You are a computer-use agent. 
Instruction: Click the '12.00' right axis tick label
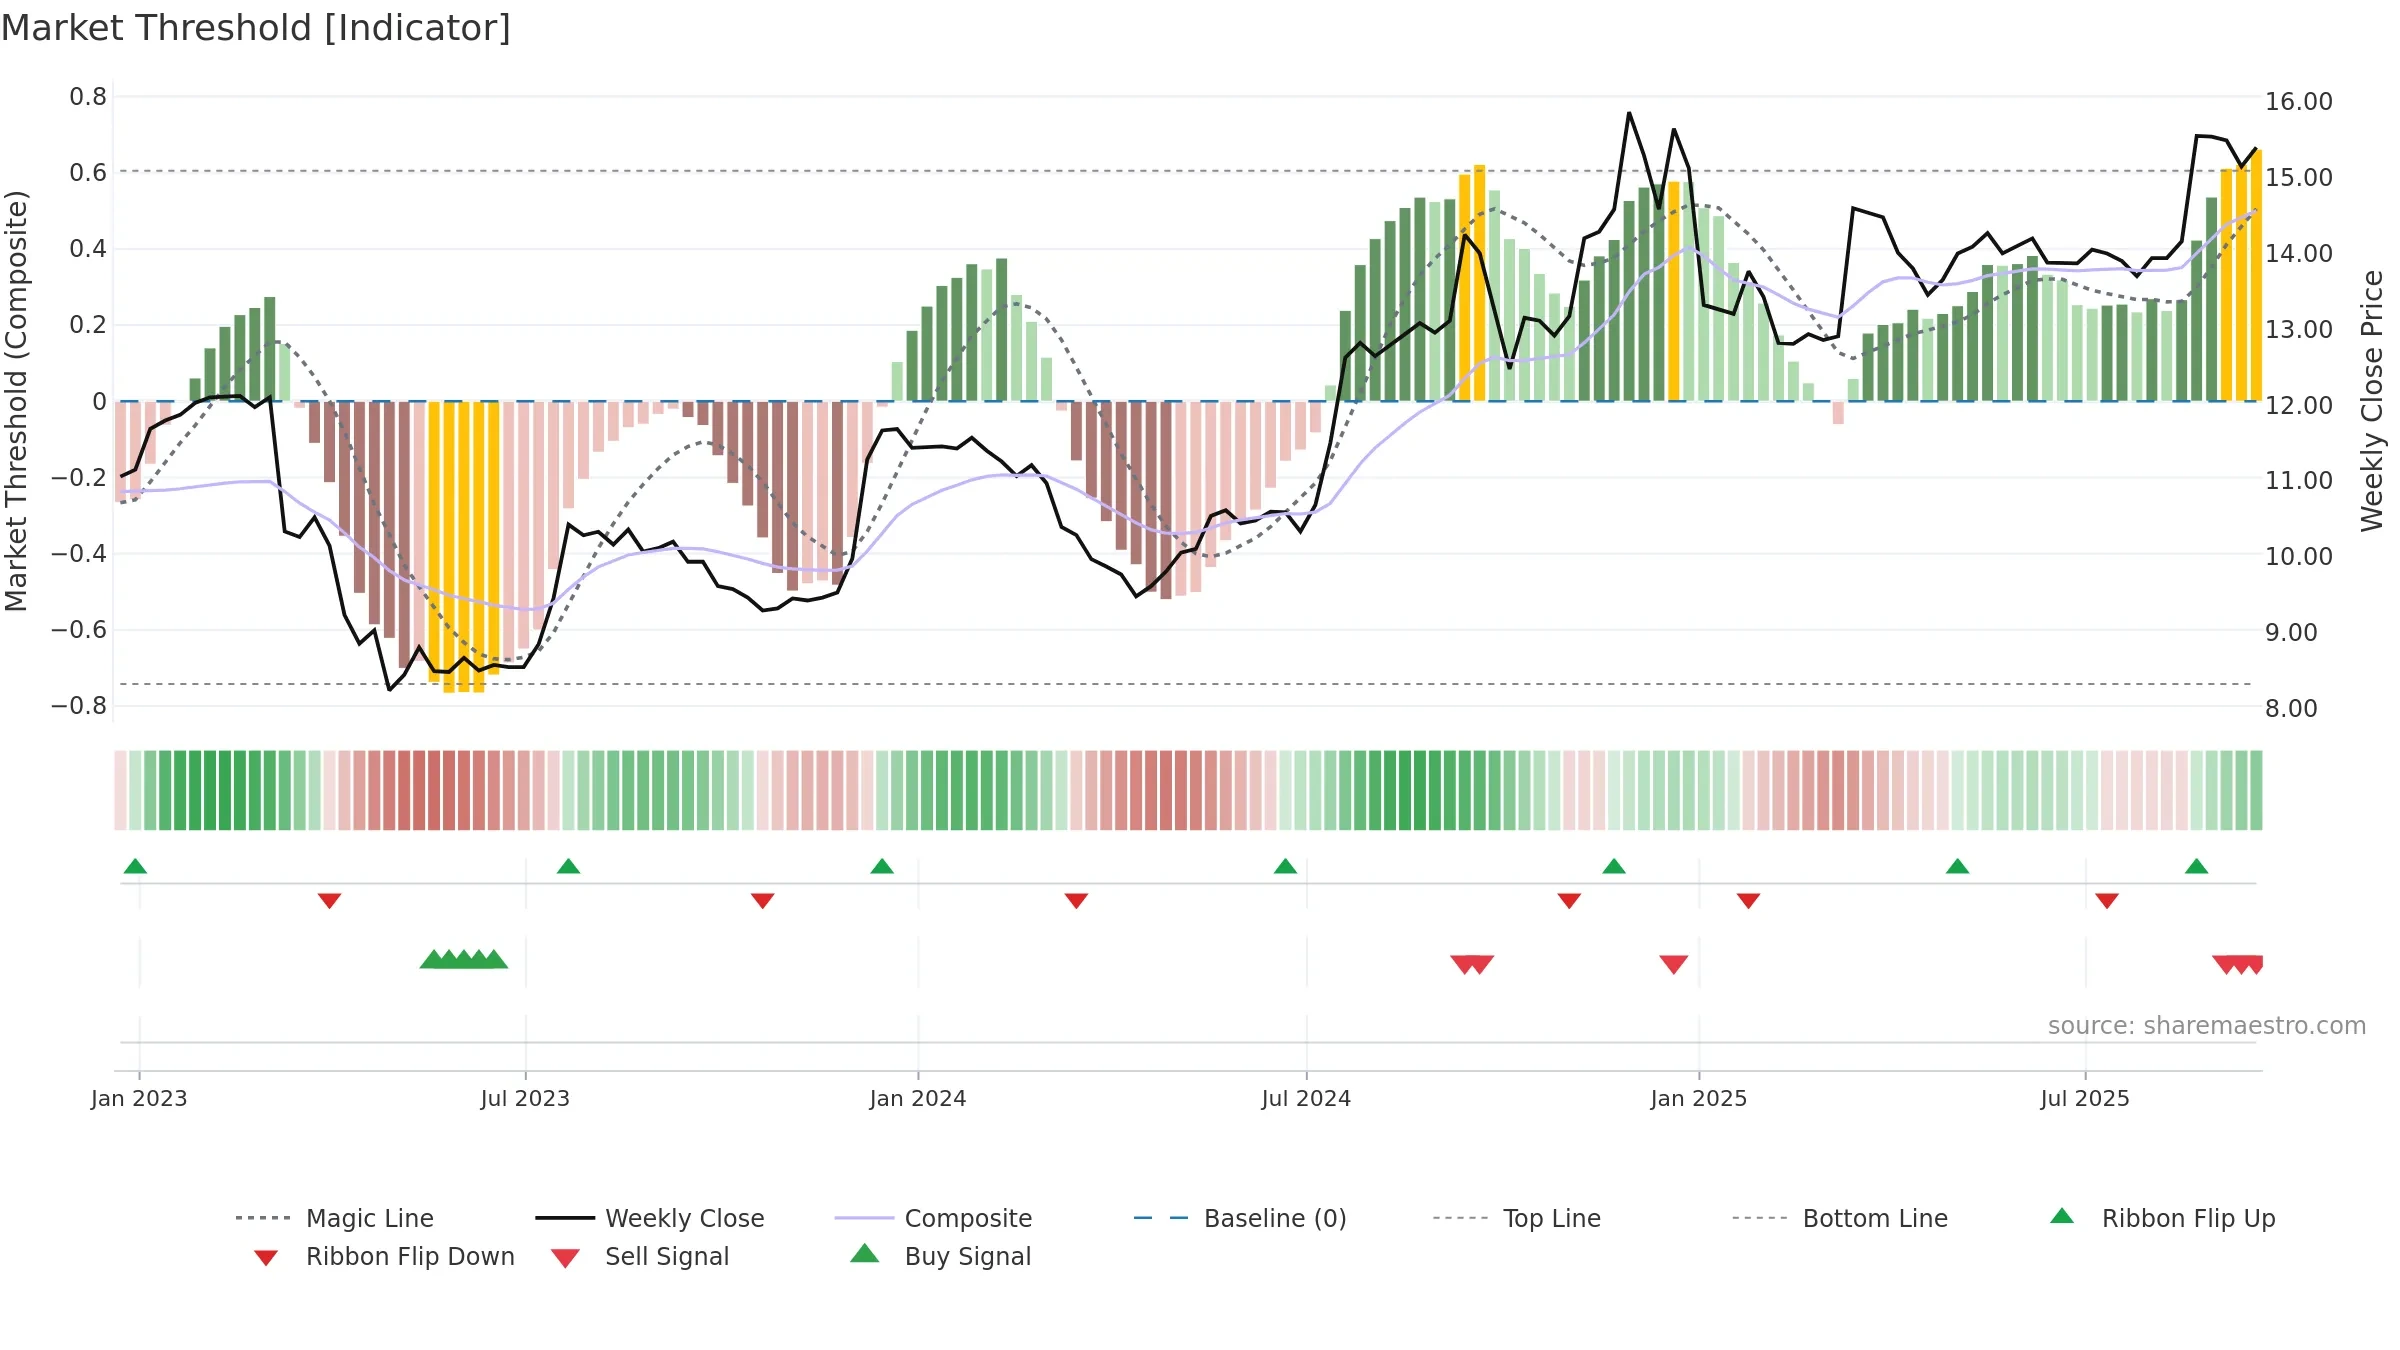(x=2299, y=405)
